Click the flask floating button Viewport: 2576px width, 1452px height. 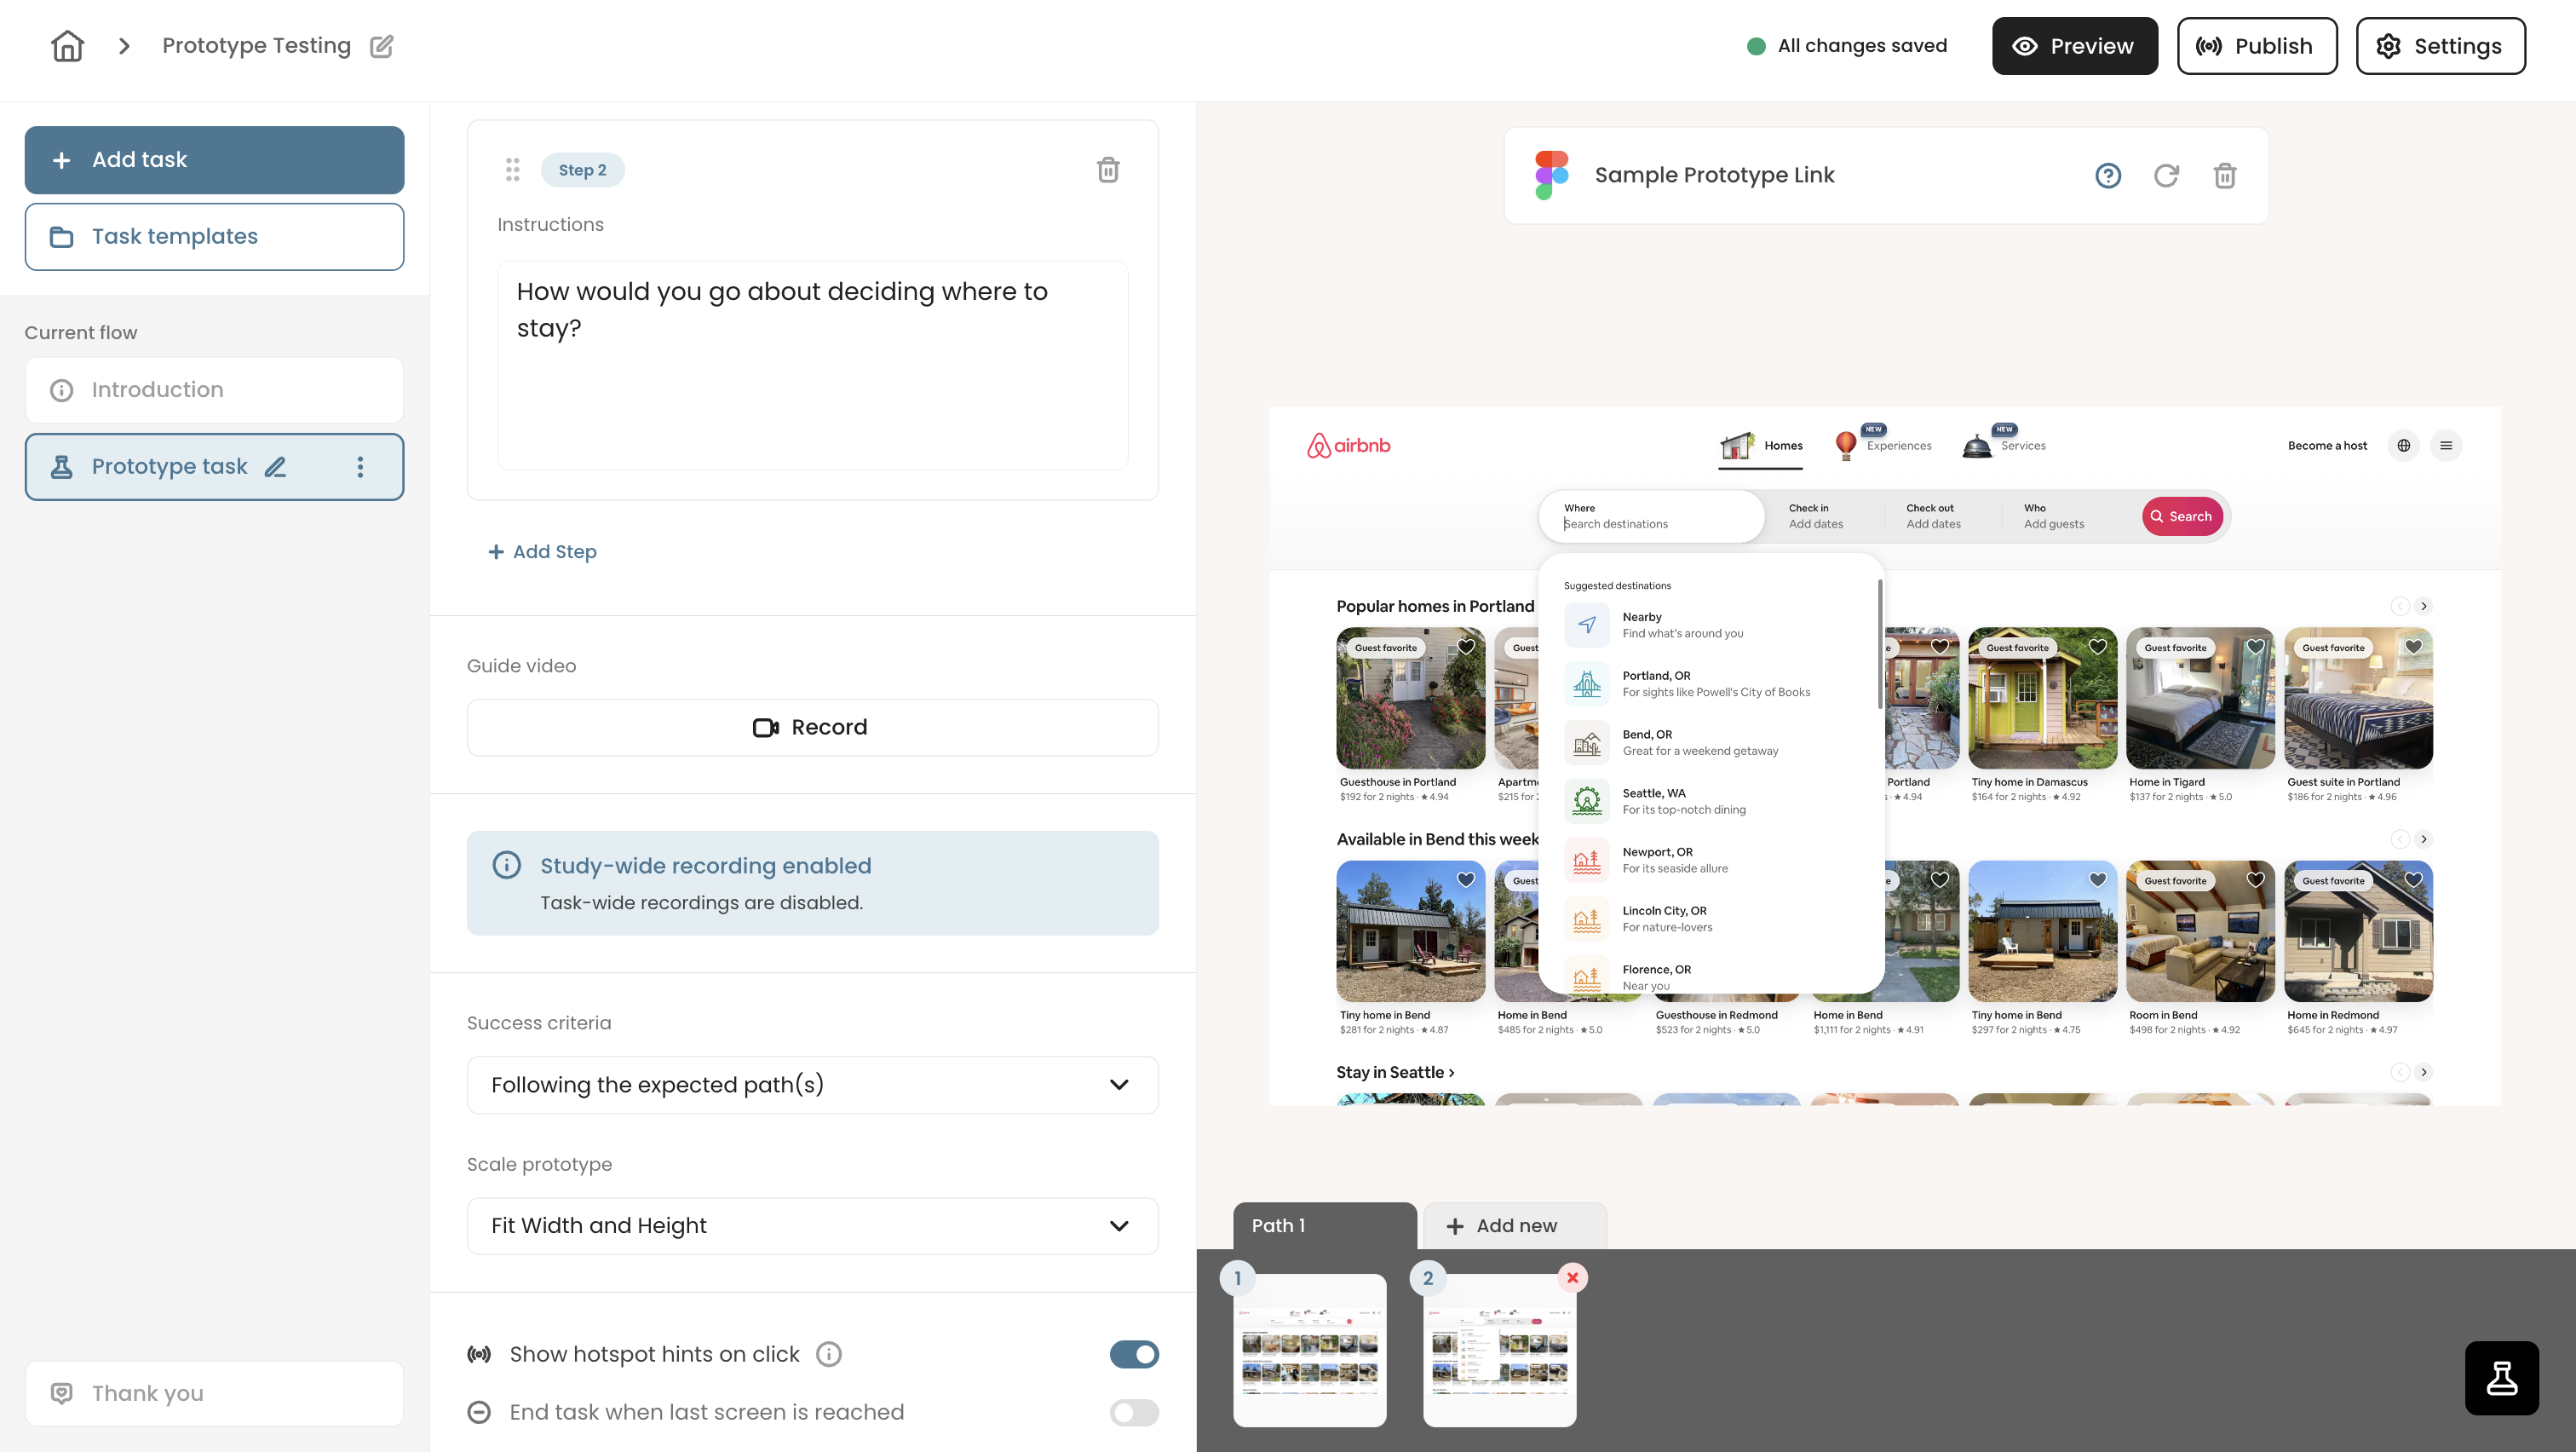2501,1378
